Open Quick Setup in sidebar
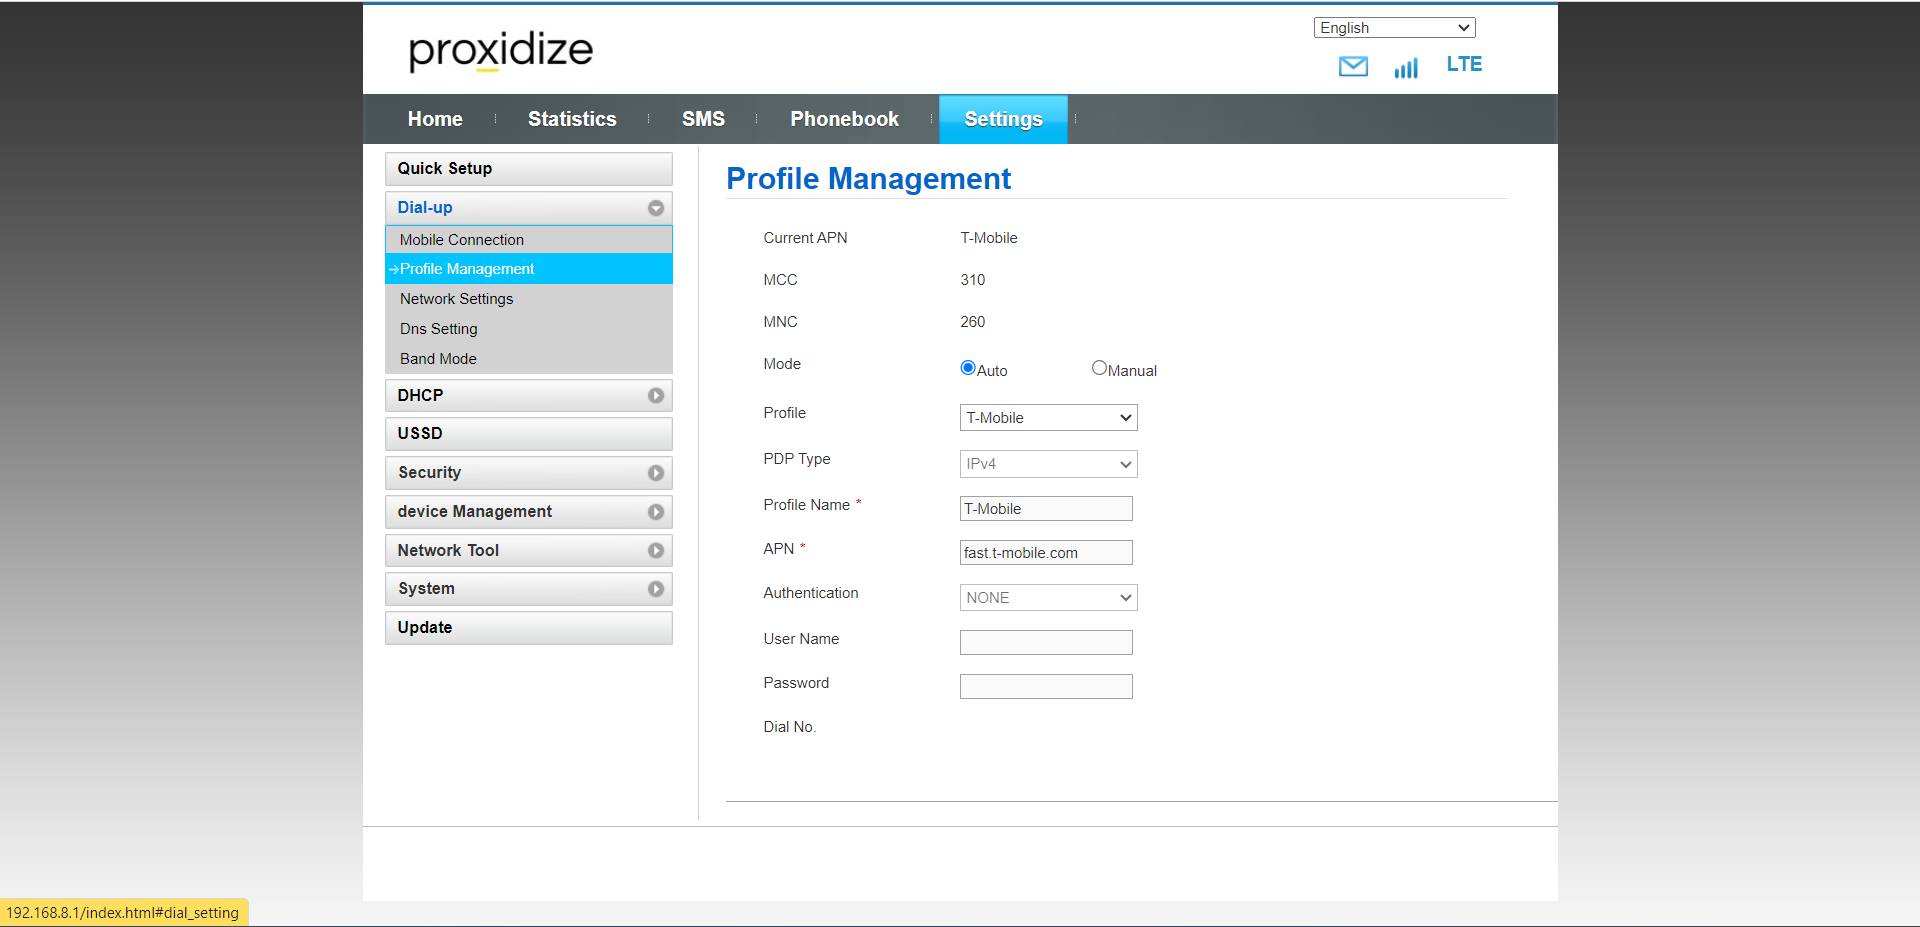Image resolution: width=1920 pixels, height=927 pixels. tap(529, 169)
